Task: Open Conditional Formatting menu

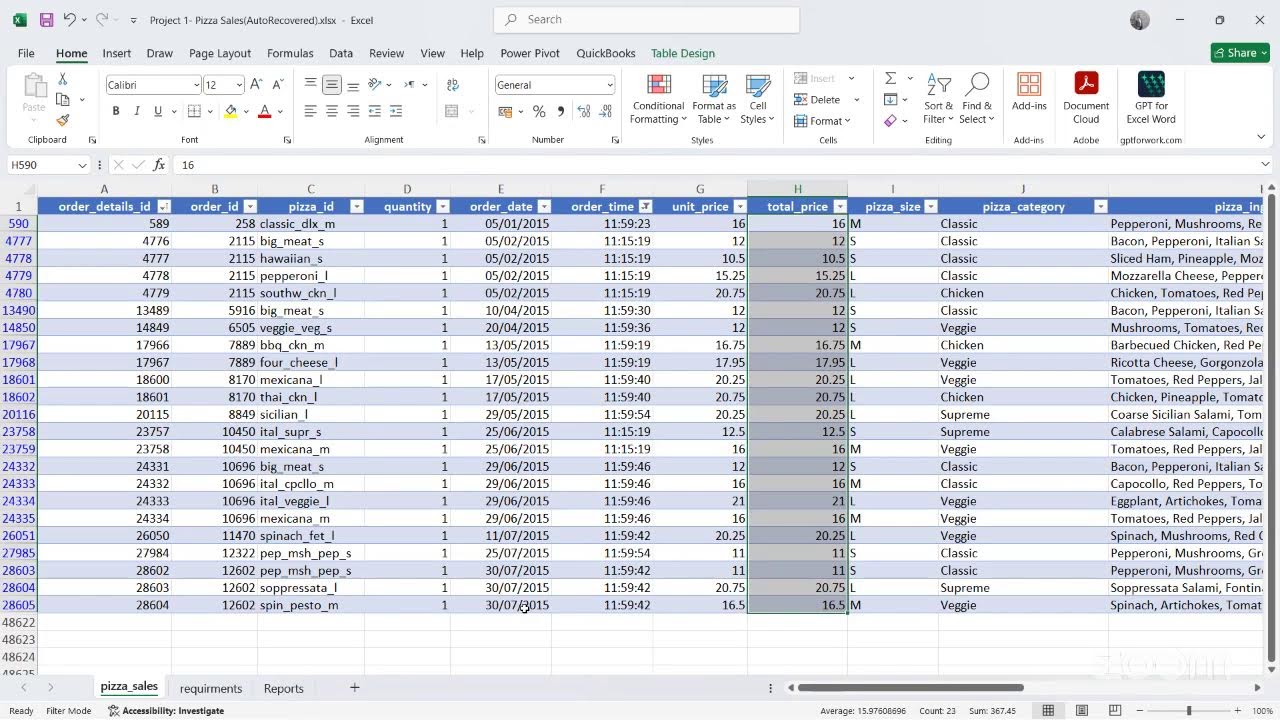Action: click(658, 99)
